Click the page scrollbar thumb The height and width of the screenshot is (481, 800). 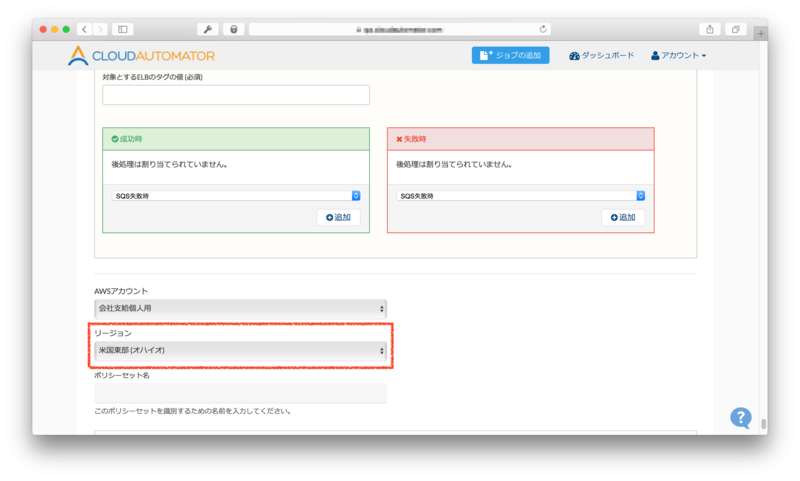pos(763,423)
